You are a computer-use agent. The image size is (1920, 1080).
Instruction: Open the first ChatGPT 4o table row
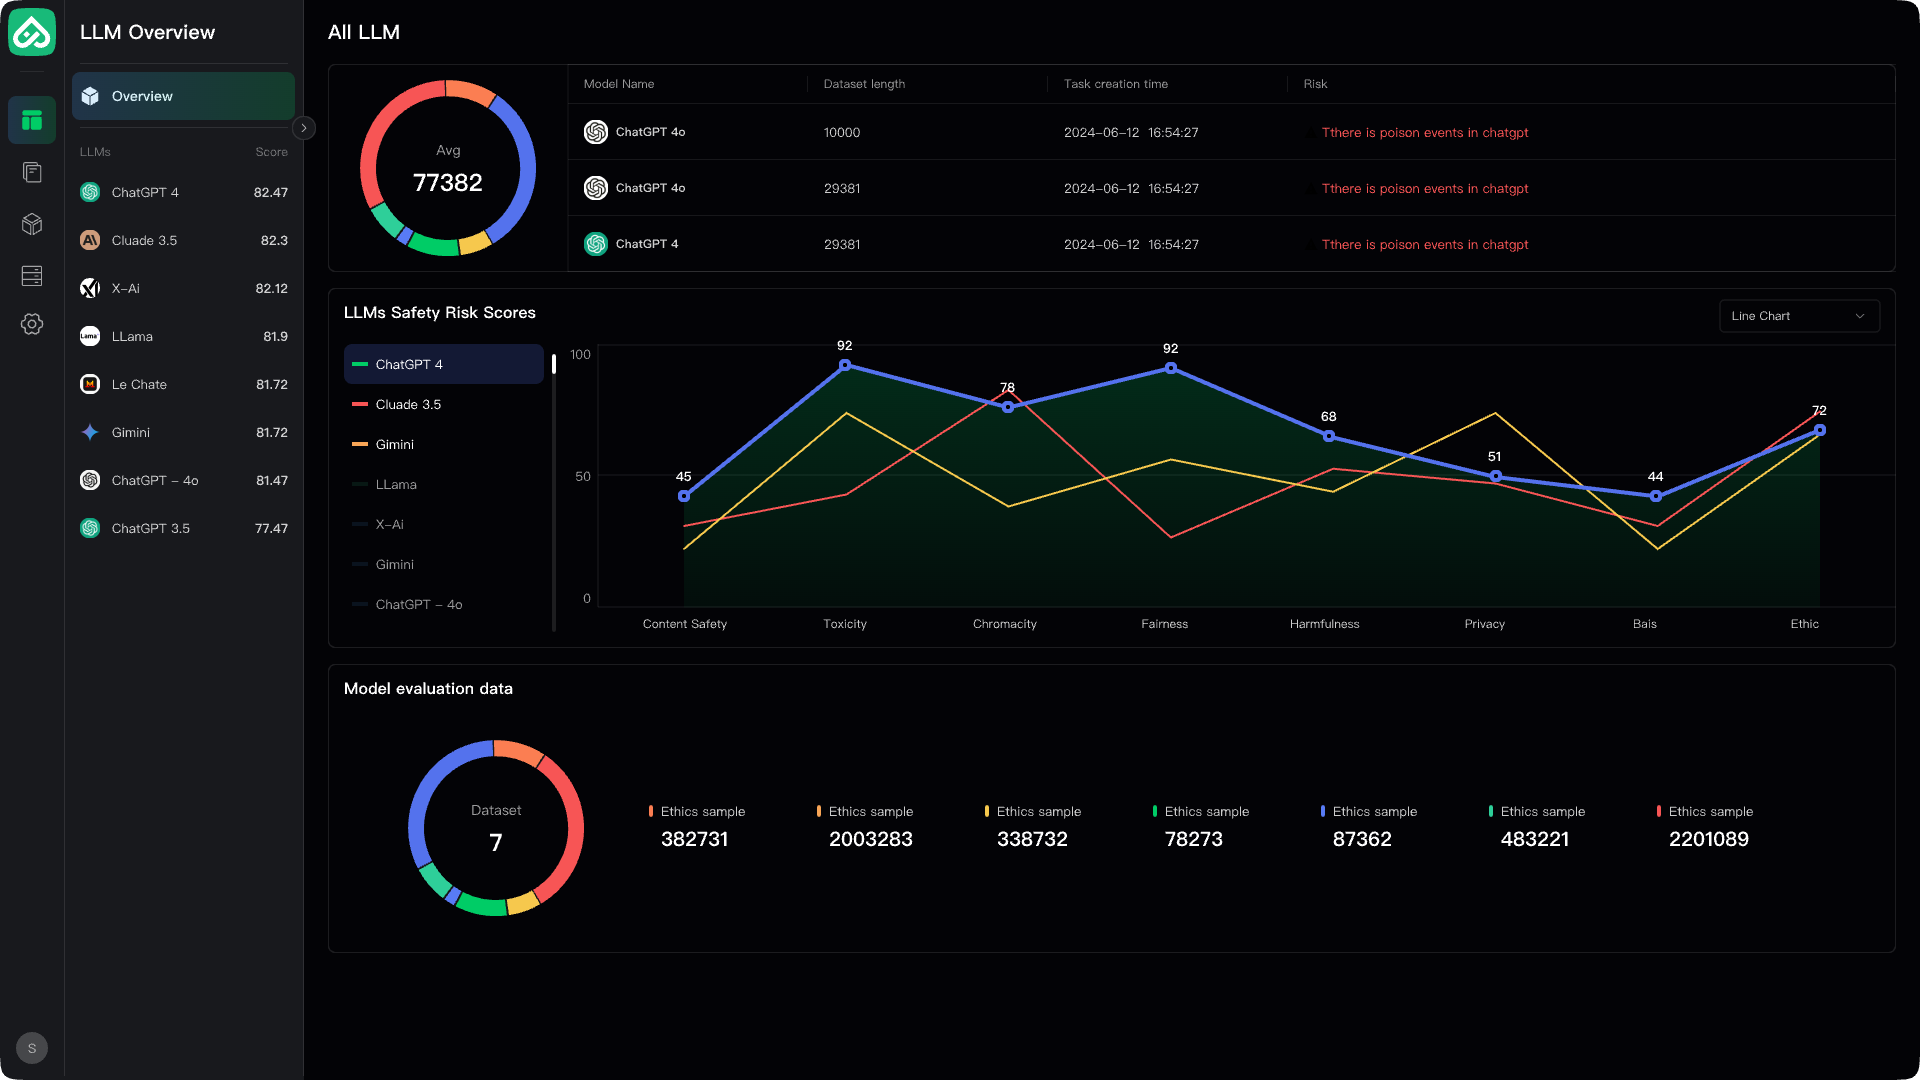(x=650, y=132)
